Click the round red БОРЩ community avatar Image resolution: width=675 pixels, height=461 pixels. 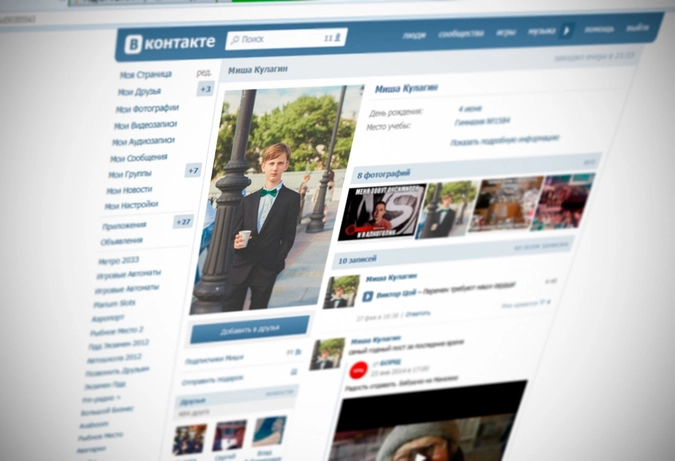pyautogui.click(x=358, y=370)
